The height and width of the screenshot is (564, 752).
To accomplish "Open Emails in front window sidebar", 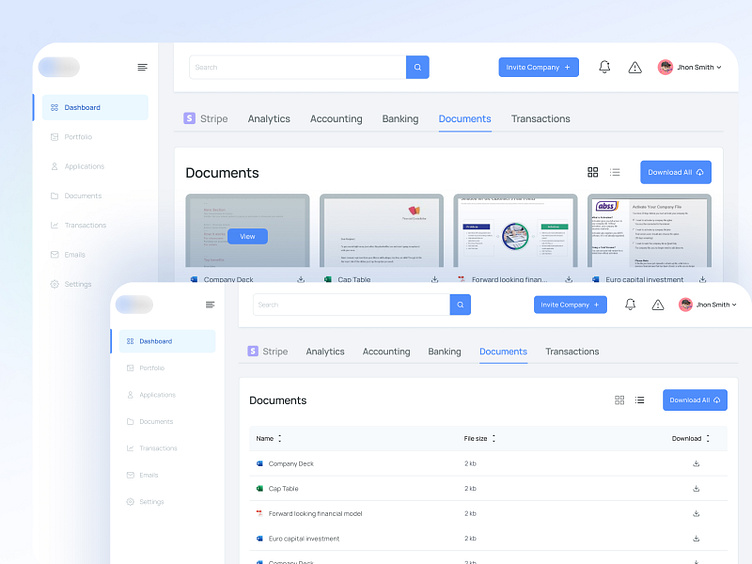I will (x=142, y=475).
